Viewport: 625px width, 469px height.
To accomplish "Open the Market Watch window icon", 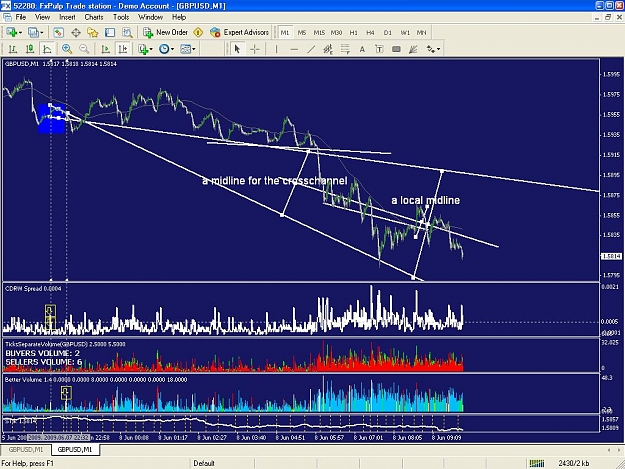I will (x=59, y=33).
